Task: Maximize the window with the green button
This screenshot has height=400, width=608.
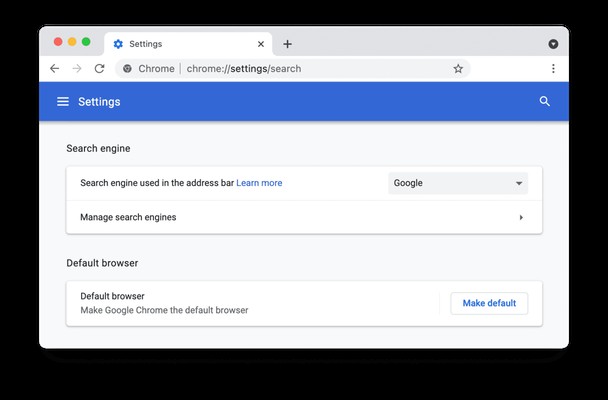Action: point(86,42)
